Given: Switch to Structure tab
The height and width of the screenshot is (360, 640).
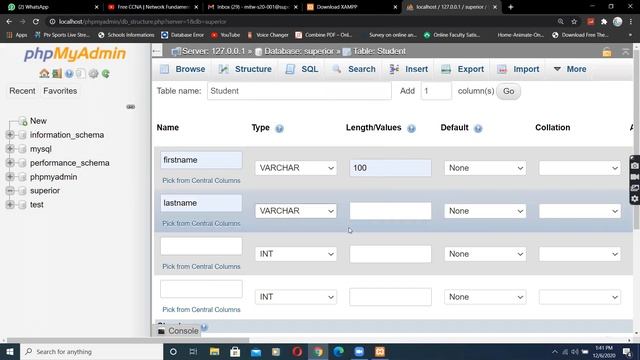Looking at the screenshot, I should point(245,69).
